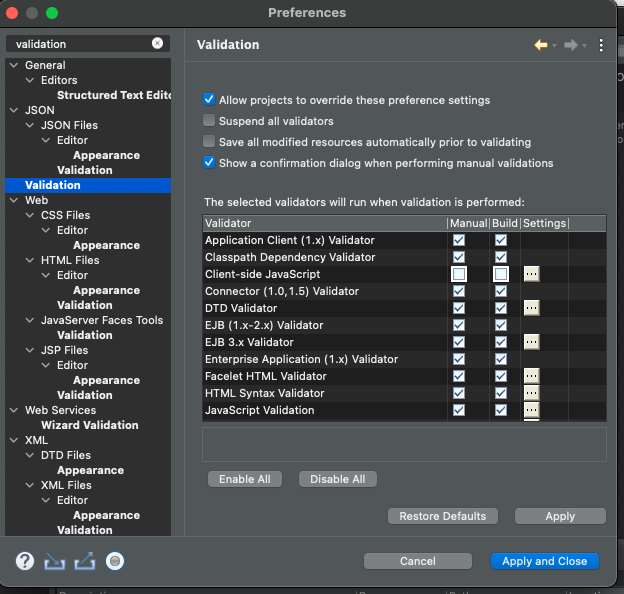Image resolution: width=624 pixels, height=594 pixels.
Task: Click the export preferences icon
Action: 85,561
